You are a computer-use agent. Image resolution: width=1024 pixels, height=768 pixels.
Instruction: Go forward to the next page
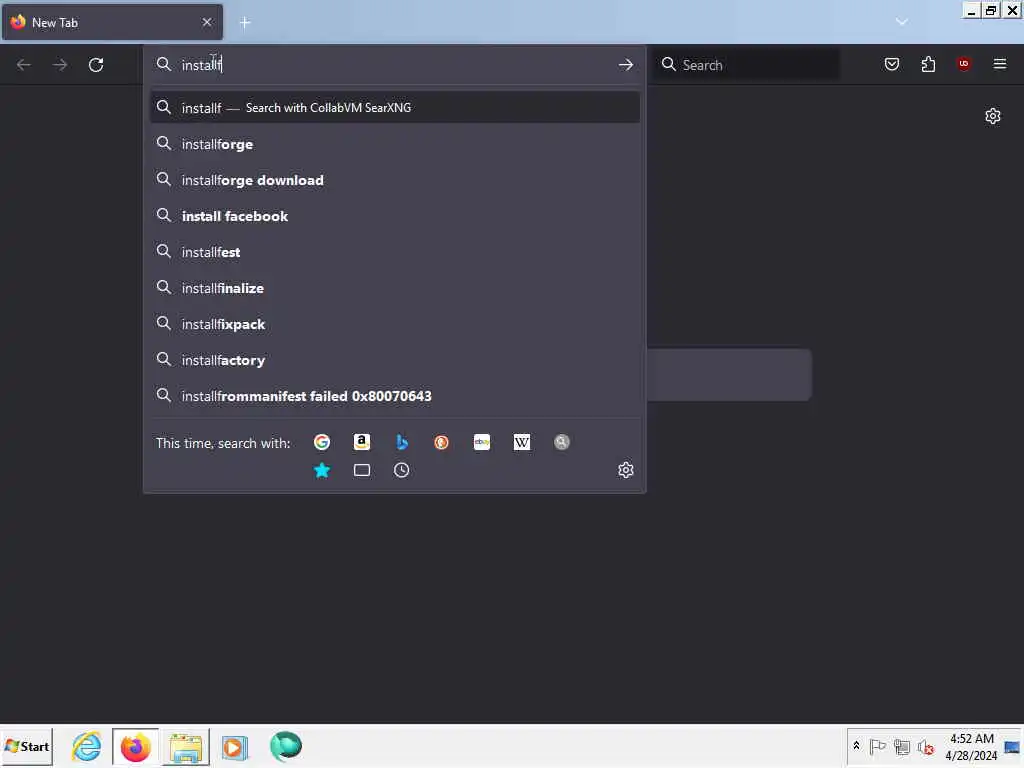pos(60,65)
